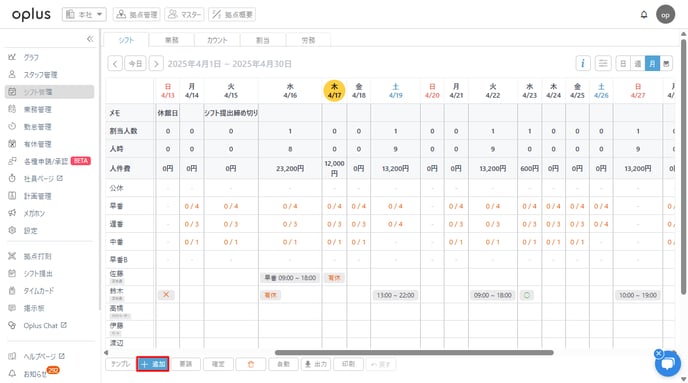
Task: Open the 本社 location dropdown
Action: (84, 14)
